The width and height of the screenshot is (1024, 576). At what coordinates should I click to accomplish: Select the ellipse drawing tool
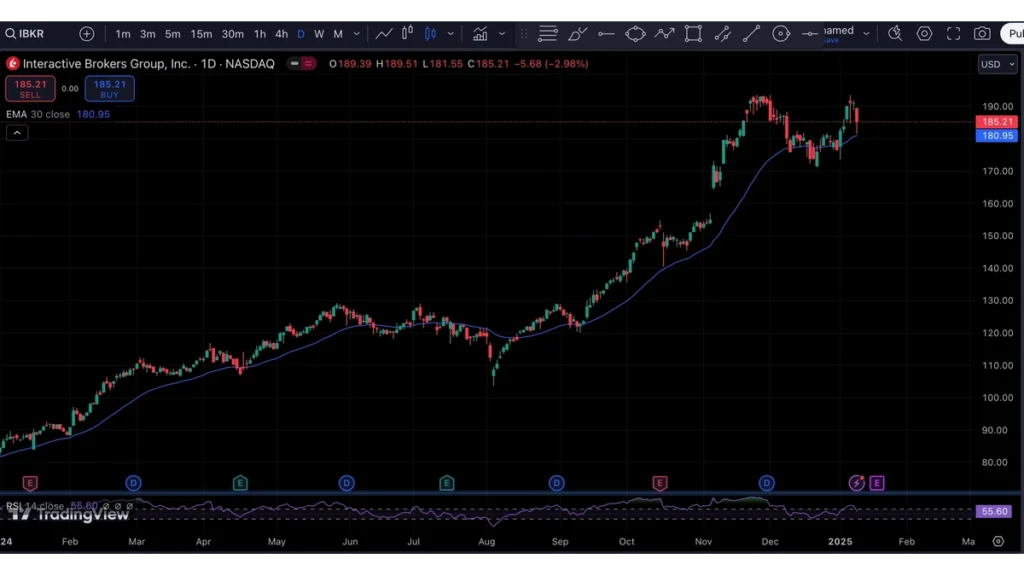635,33
